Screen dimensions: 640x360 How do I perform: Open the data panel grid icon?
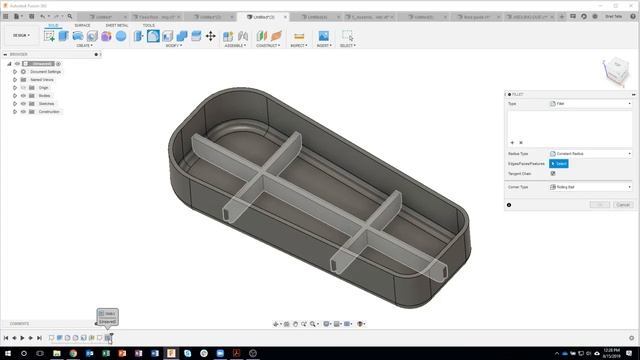6,16
